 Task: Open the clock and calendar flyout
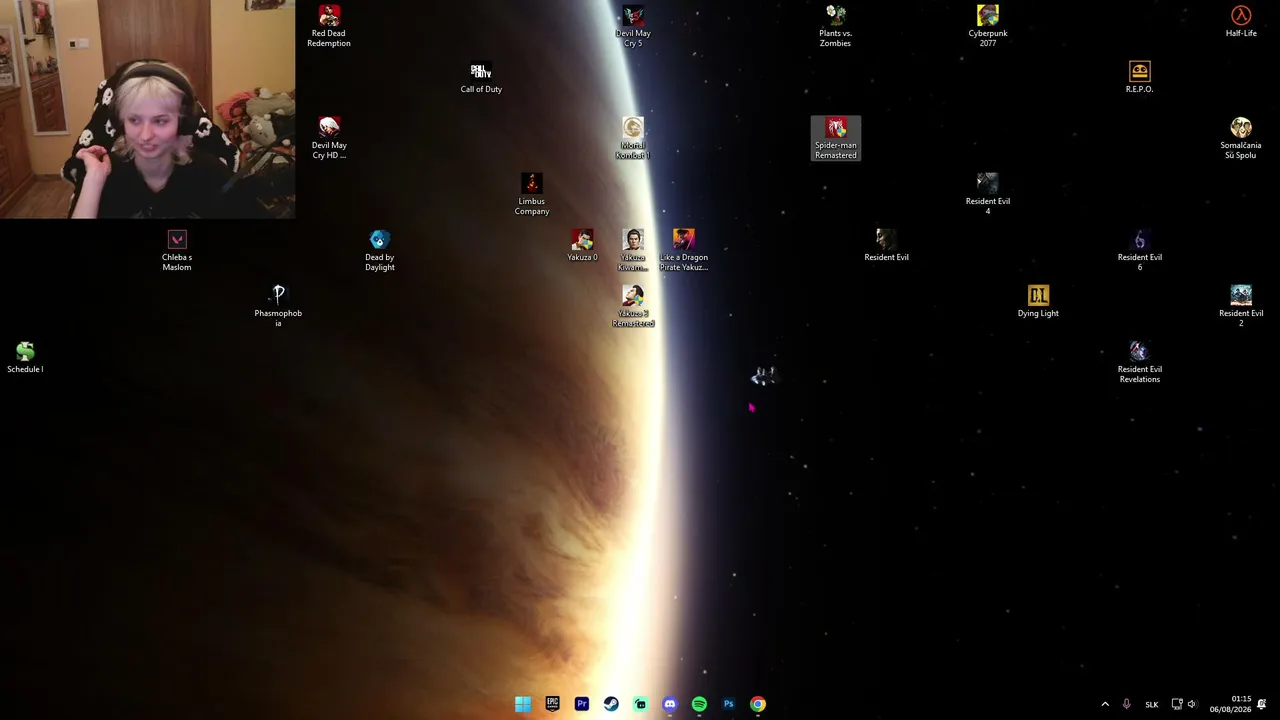1230,704
